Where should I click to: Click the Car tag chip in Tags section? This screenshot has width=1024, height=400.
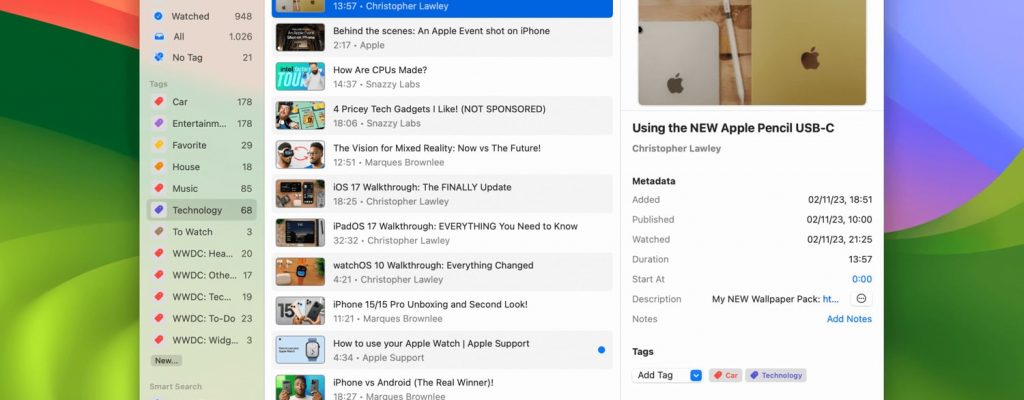pos(725,375)
